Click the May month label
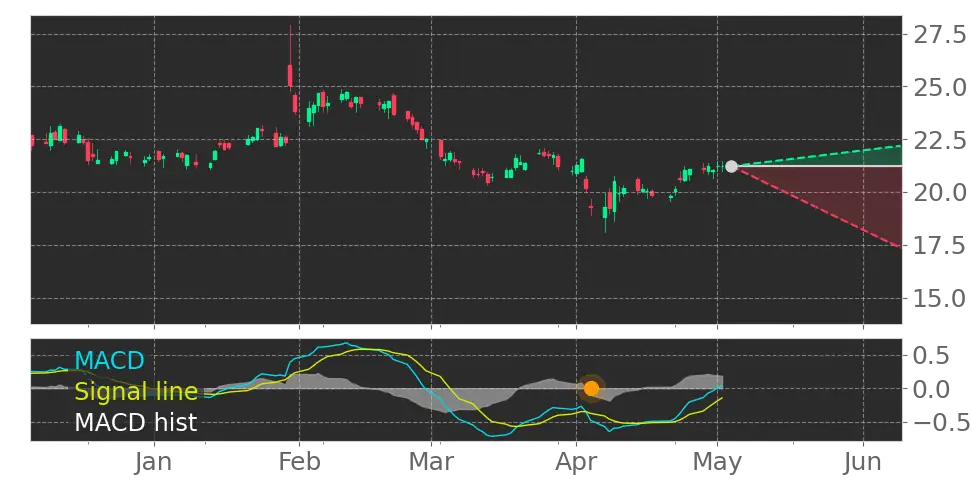This screenshot has height=486, width=972. point(717,463)
